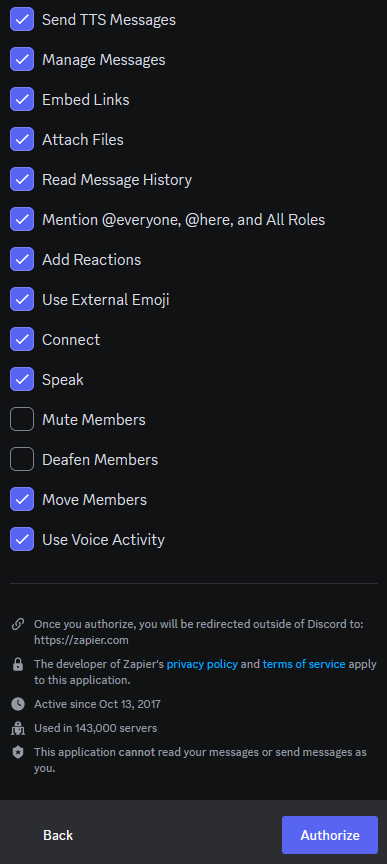Open the terms of service link
Image resolution: width=387 pixels, height=864 pixels.
point(304,664)
